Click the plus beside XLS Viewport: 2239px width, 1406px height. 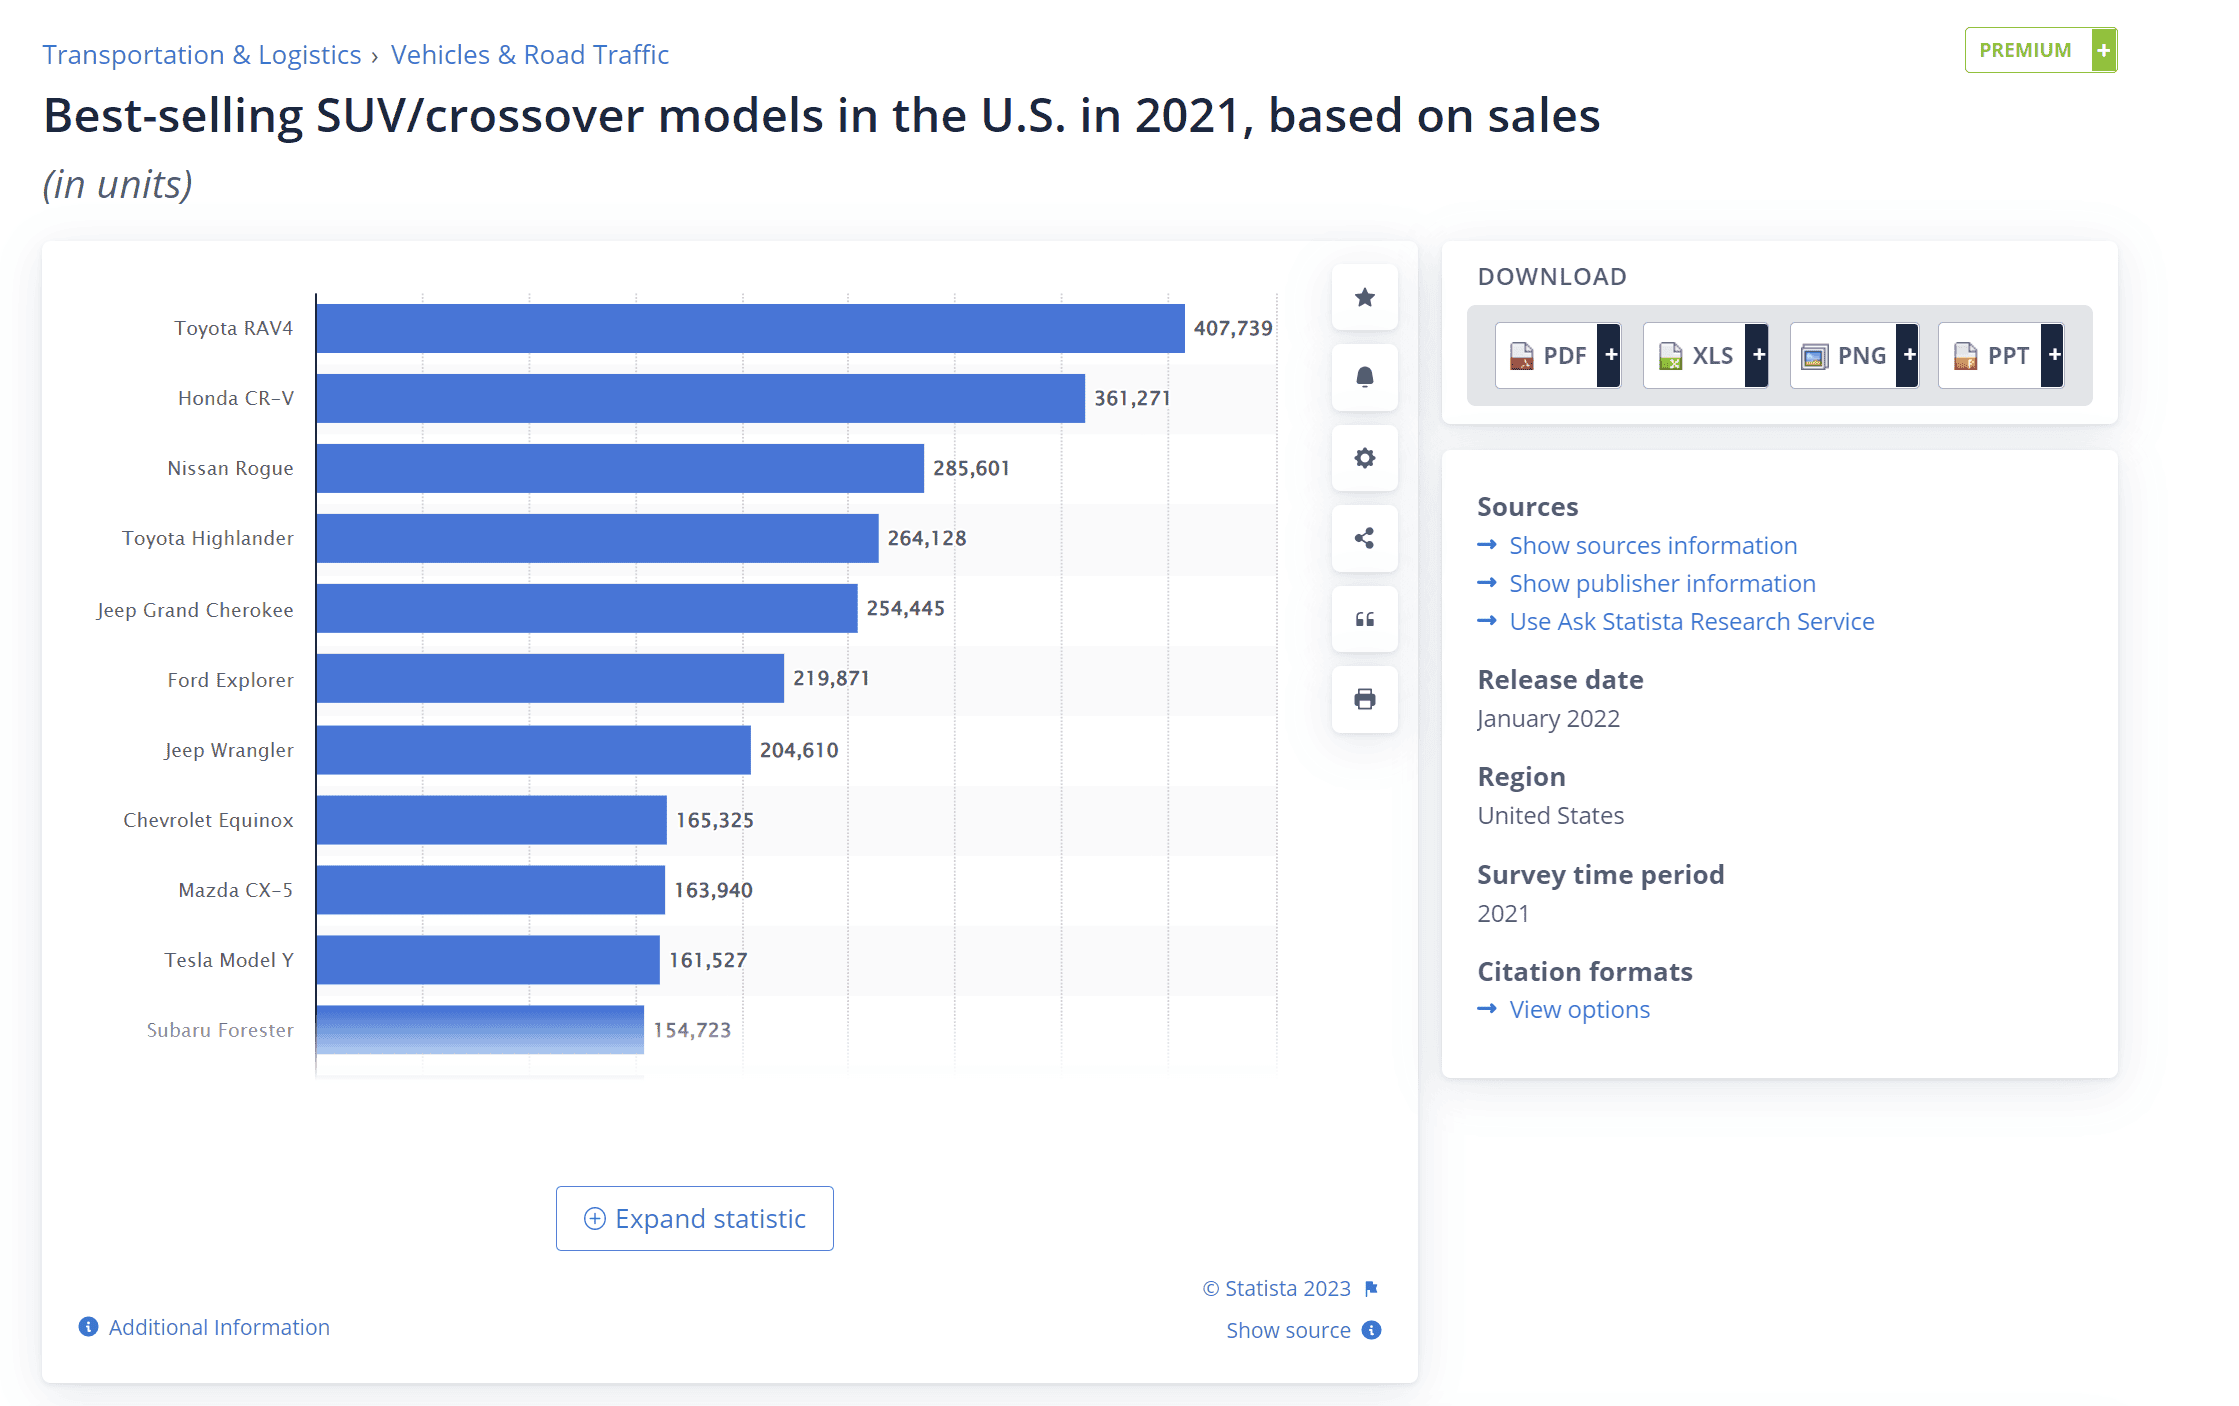click(x=1757, y=355)
